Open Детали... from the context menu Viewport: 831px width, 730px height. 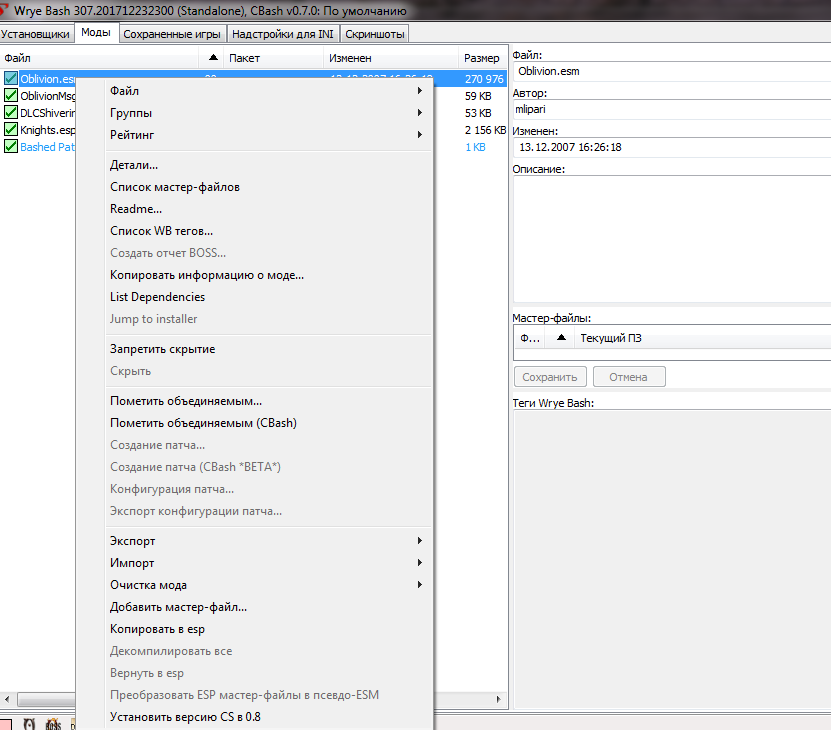coord(269,165)
